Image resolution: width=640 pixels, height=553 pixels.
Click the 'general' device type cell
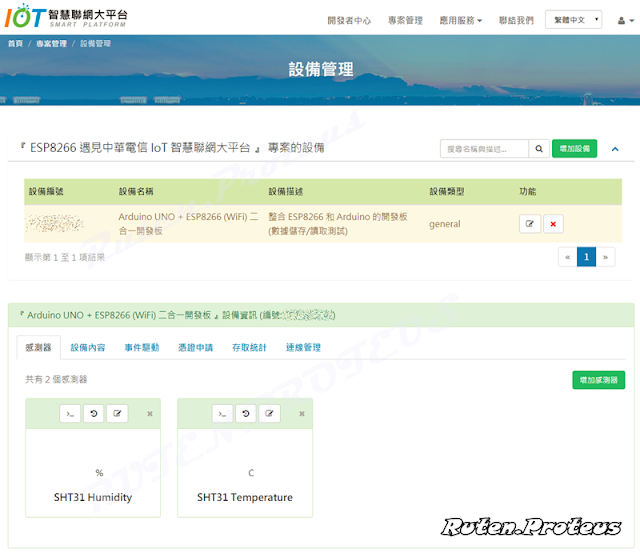coord(444,224)
